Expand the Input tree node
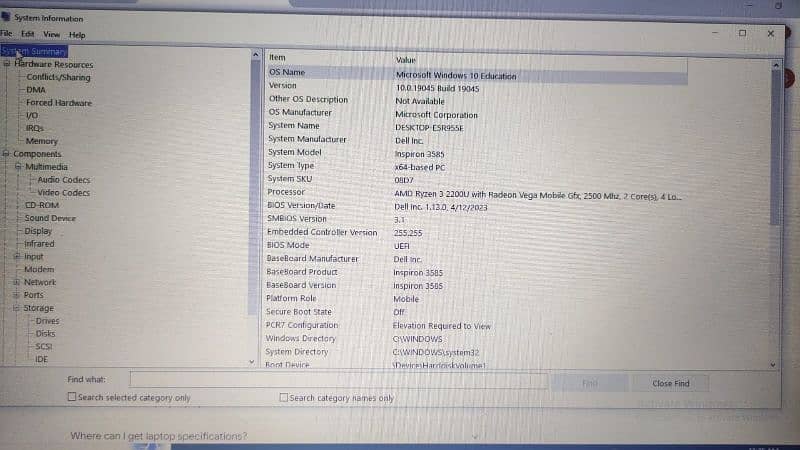 [x=16, y=256]
